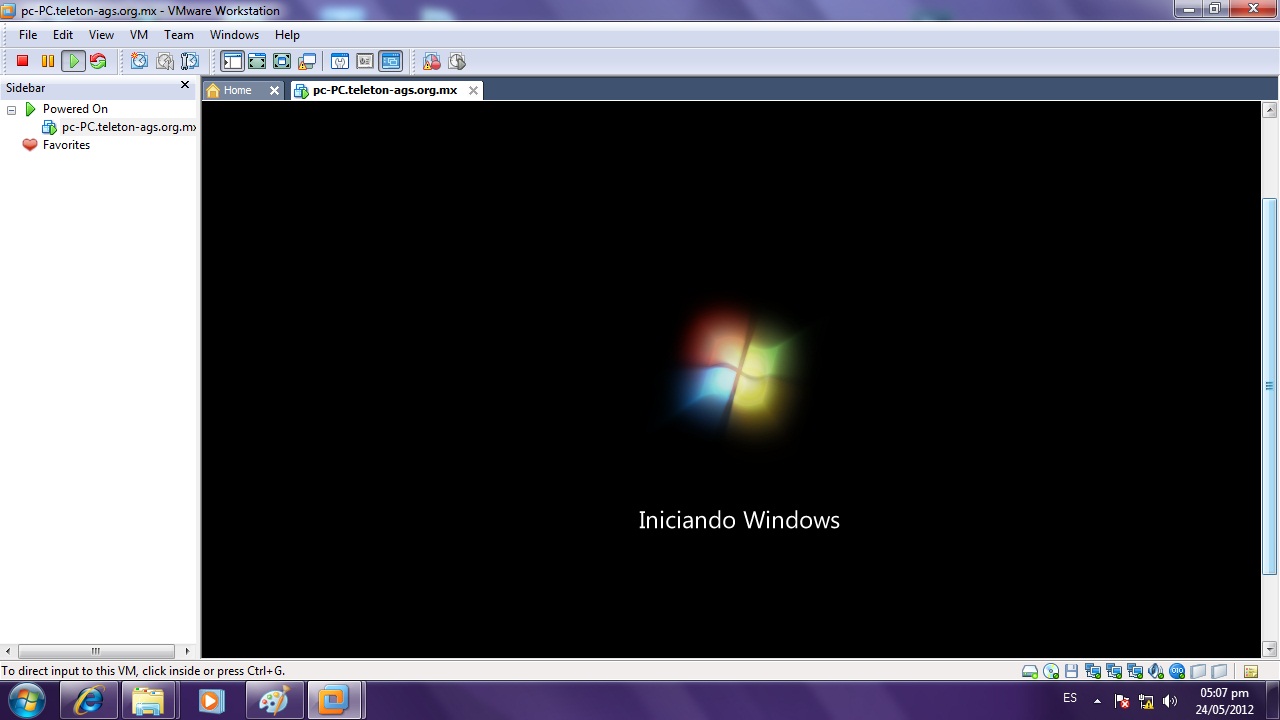This screenshot has height=720, width=1280.
Task: Click the CD/DVD drive status icon
Action: click(x=1051, y=671)
